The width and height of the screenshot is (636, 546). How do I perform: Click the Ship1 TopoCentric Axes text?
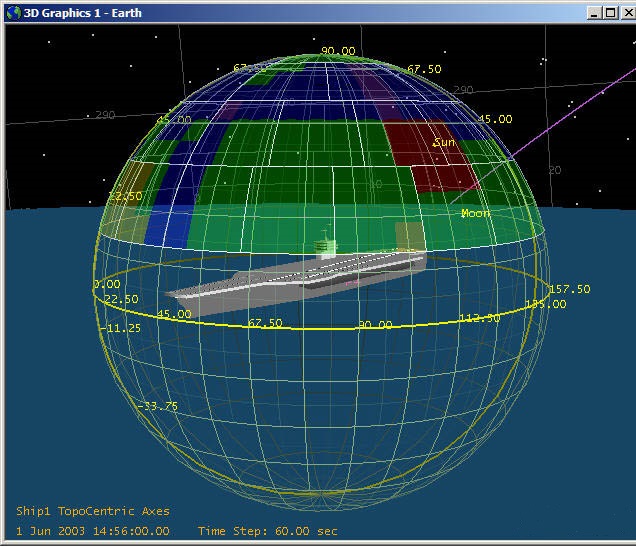point(93,511)
